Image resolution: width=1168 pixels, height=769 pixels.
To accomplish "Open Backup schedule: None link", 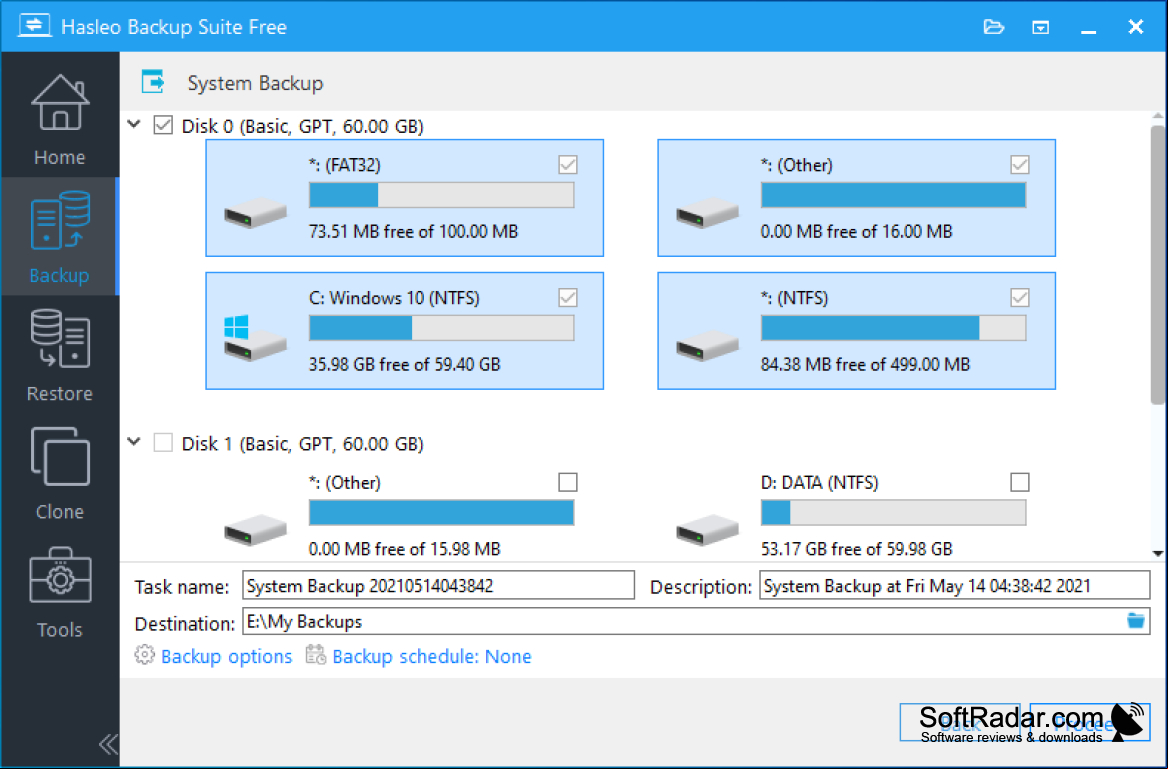I will 432,656.
